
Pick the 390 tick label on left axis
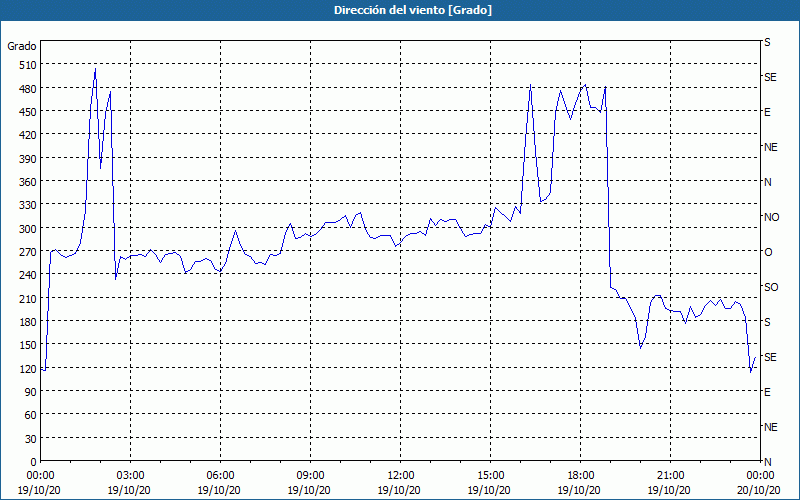pyautogui.click(x=28, y=158)
